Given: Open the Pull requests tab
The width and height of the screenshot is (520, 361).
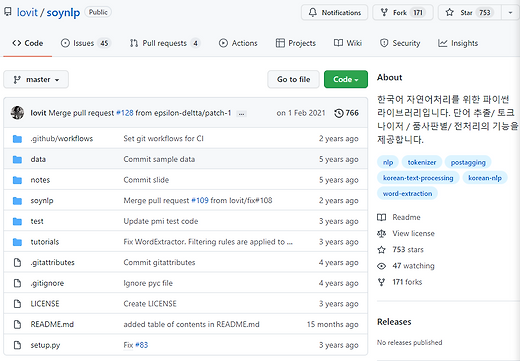Looking at the screenshot, I should (165, 43).
